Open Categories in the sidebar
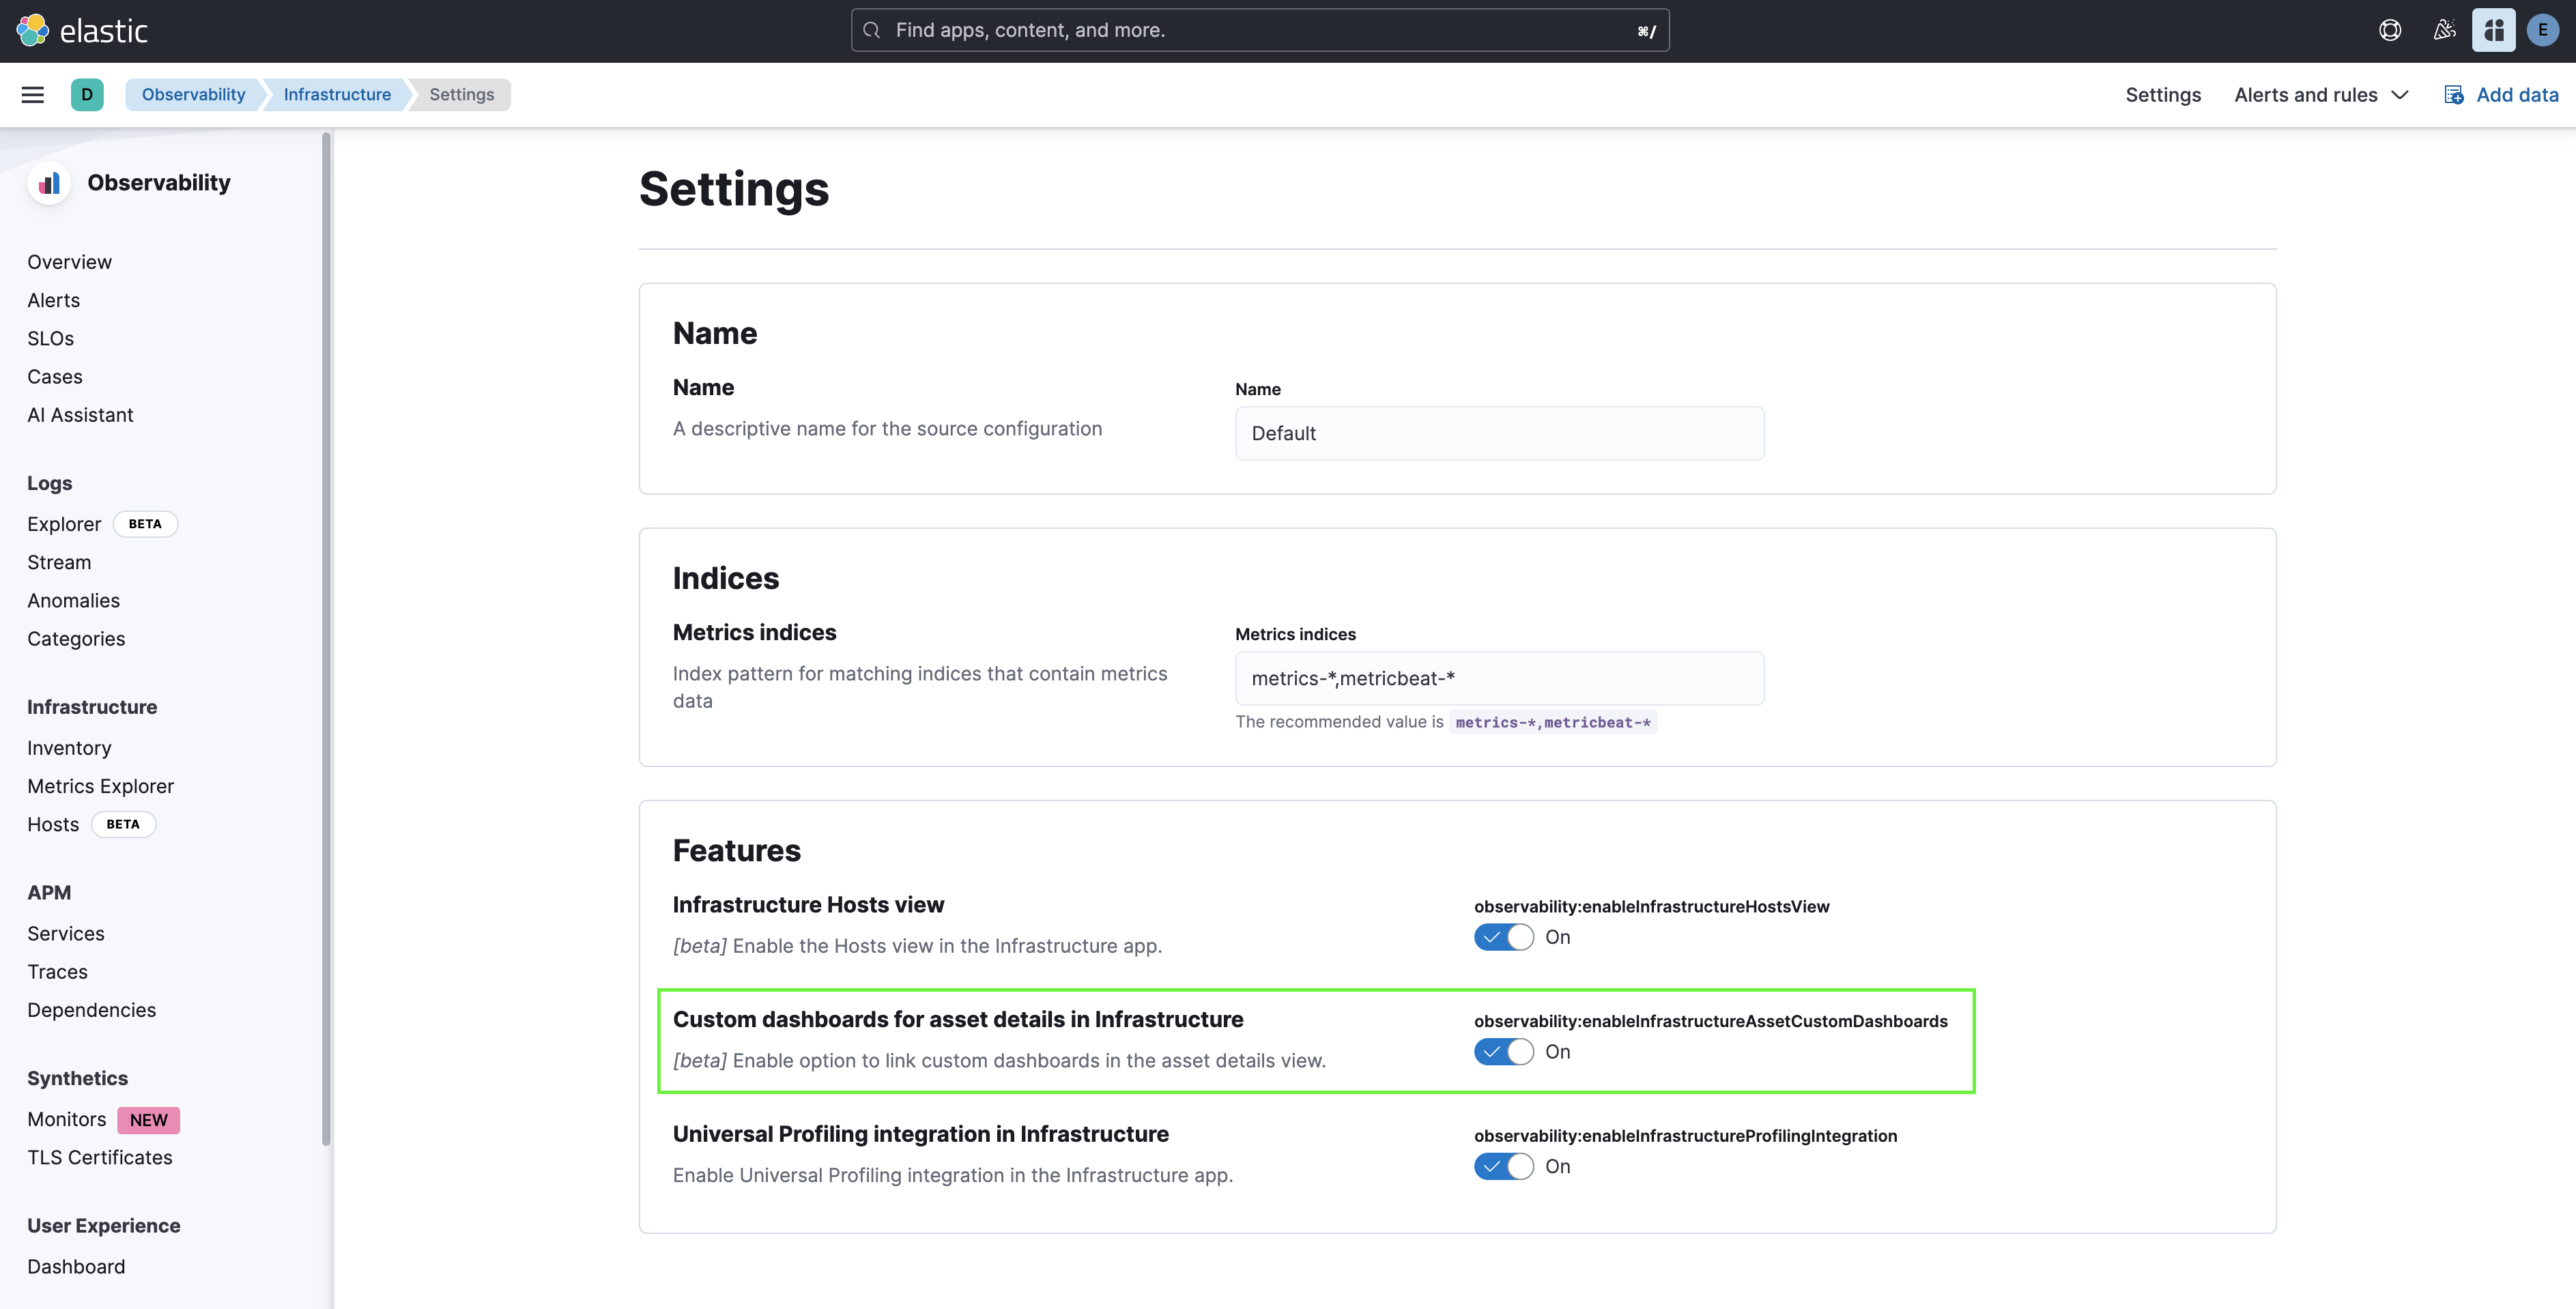The height and width of the screenshot is (1309, 2576). [x=76, y=639]
